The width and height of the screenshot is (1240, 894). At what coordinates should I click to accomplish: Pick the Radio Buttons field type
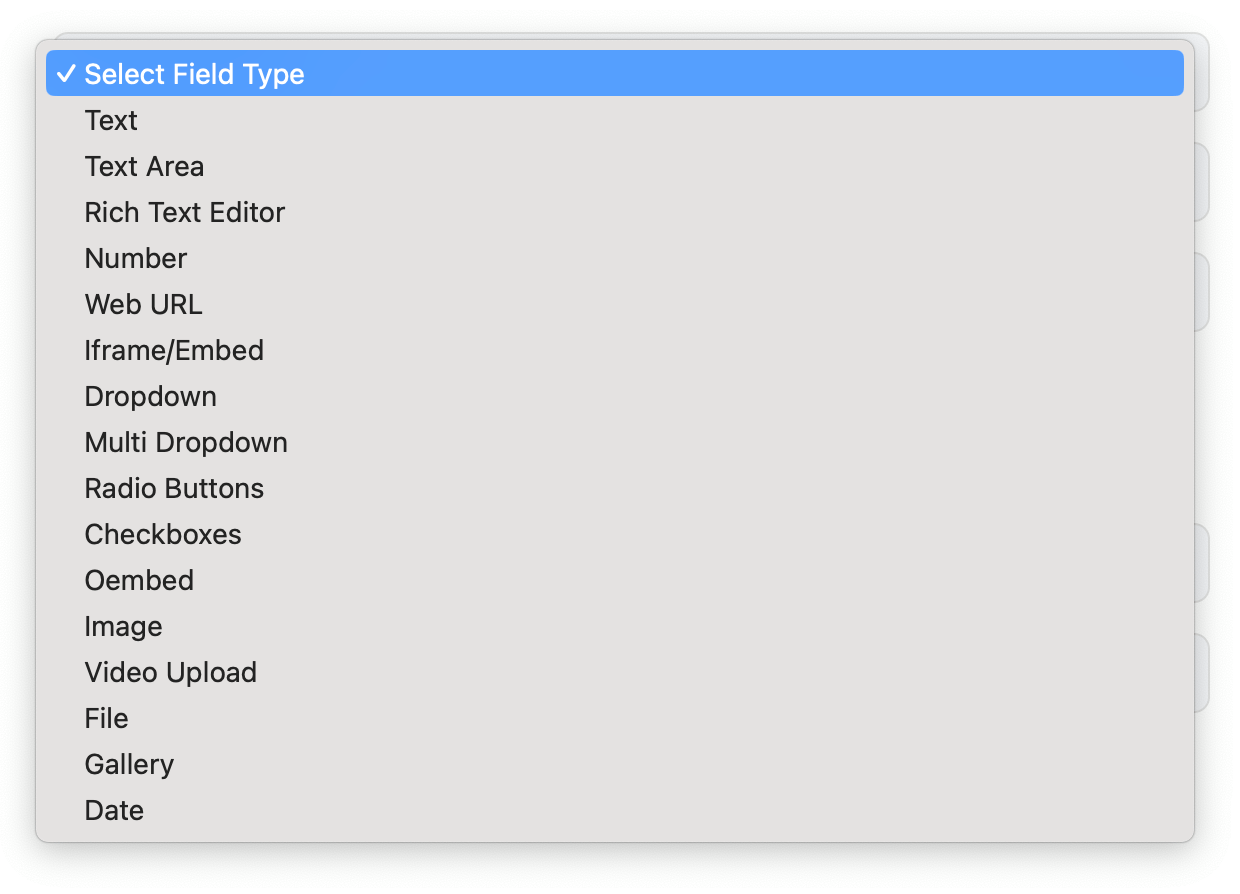click(174, 488)
